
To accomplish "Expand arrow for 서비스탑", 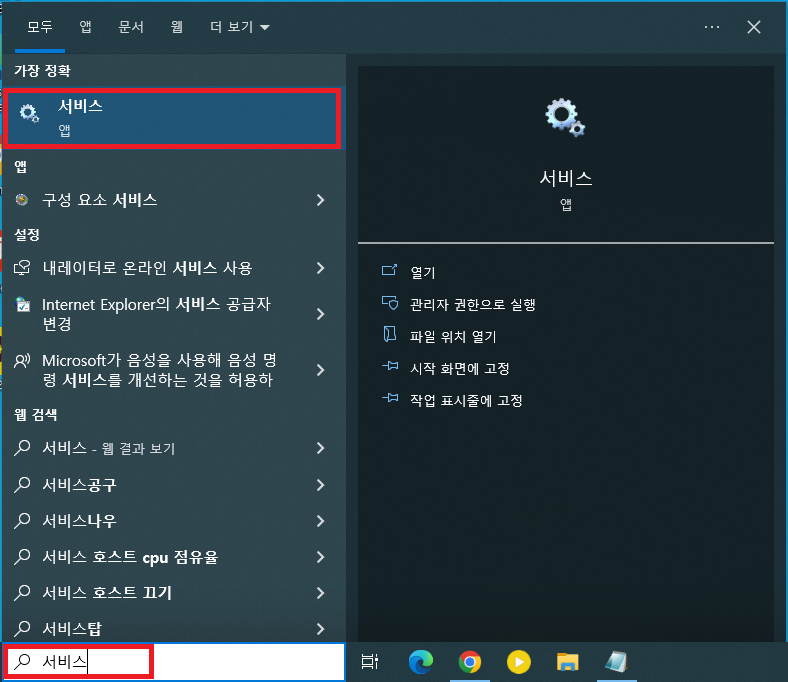I will (321, 629).
